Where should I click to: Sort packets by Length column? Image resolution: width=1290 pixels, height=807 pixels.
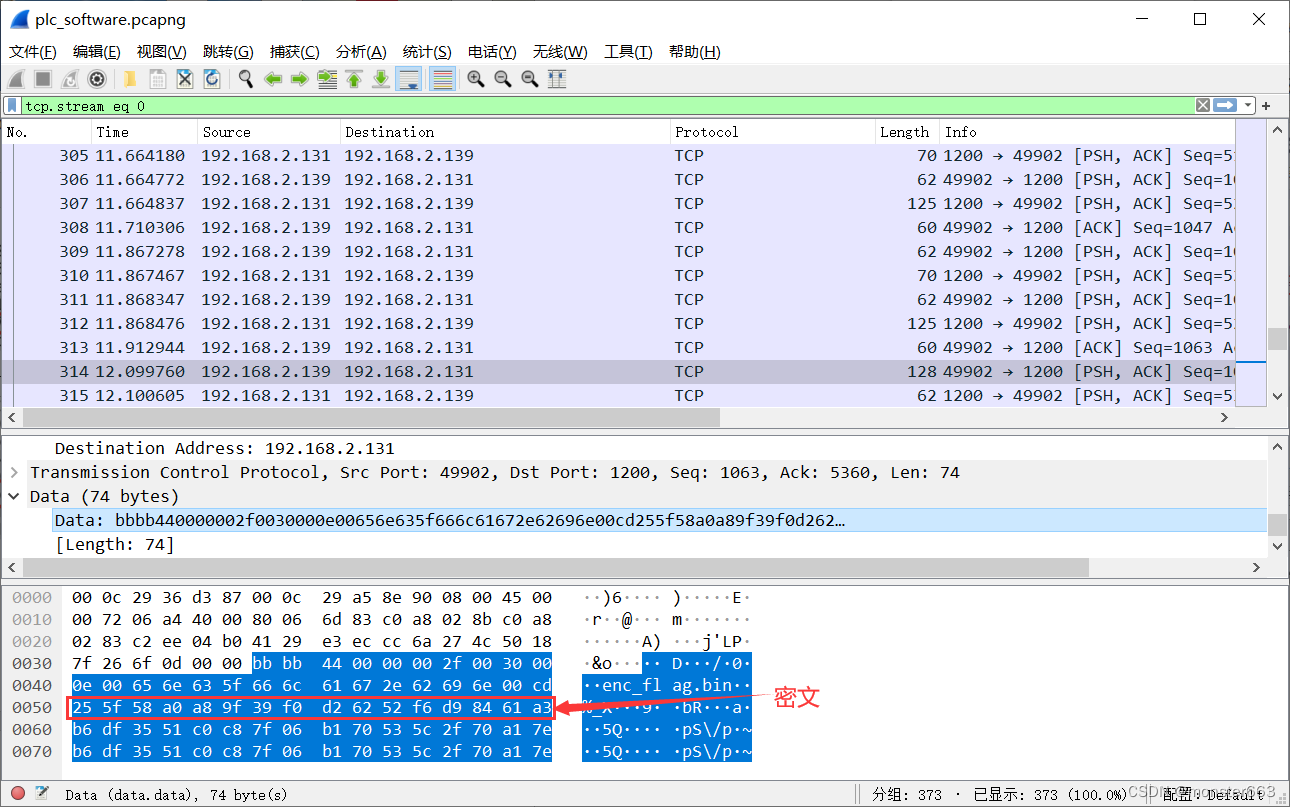coord(907,132)
